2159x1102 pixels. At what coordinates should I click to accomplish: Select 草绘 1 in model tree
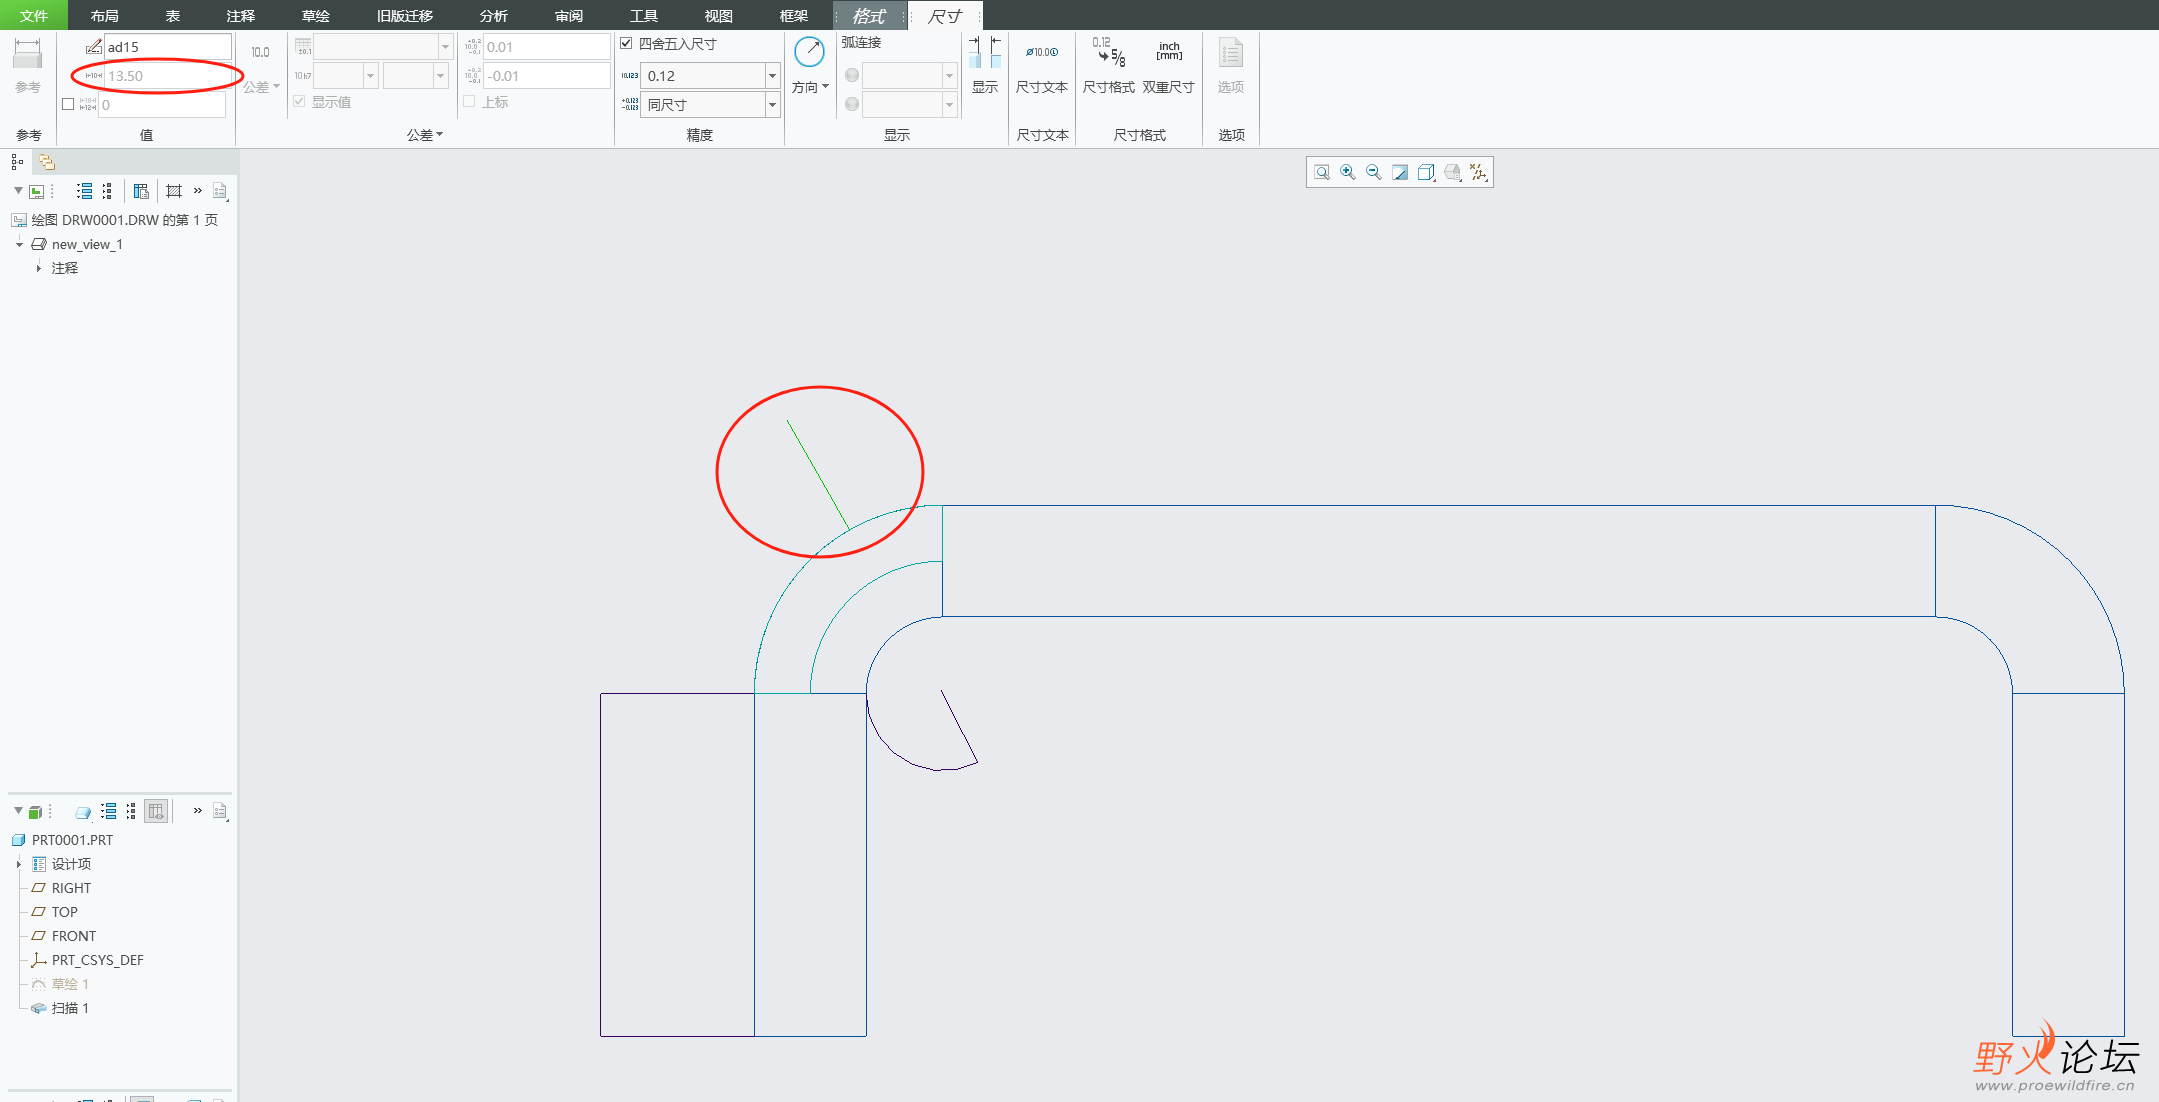70,984
